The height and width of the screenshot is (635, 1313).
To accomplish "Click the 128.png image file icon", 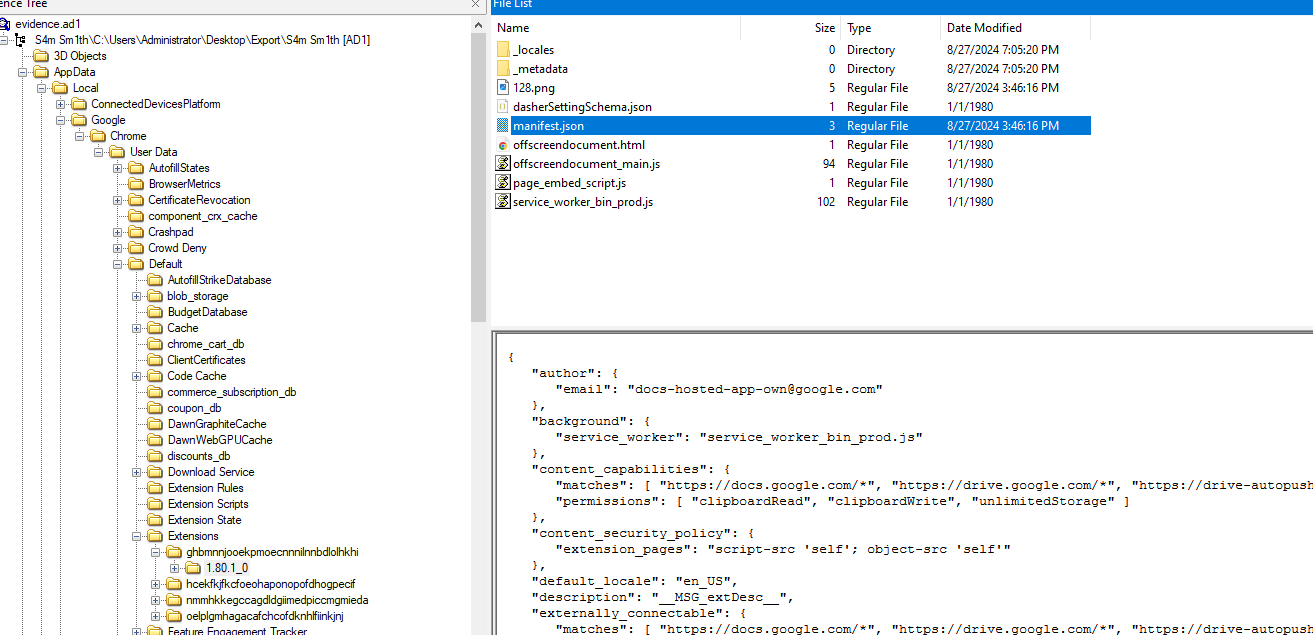I will pos(504,88).
